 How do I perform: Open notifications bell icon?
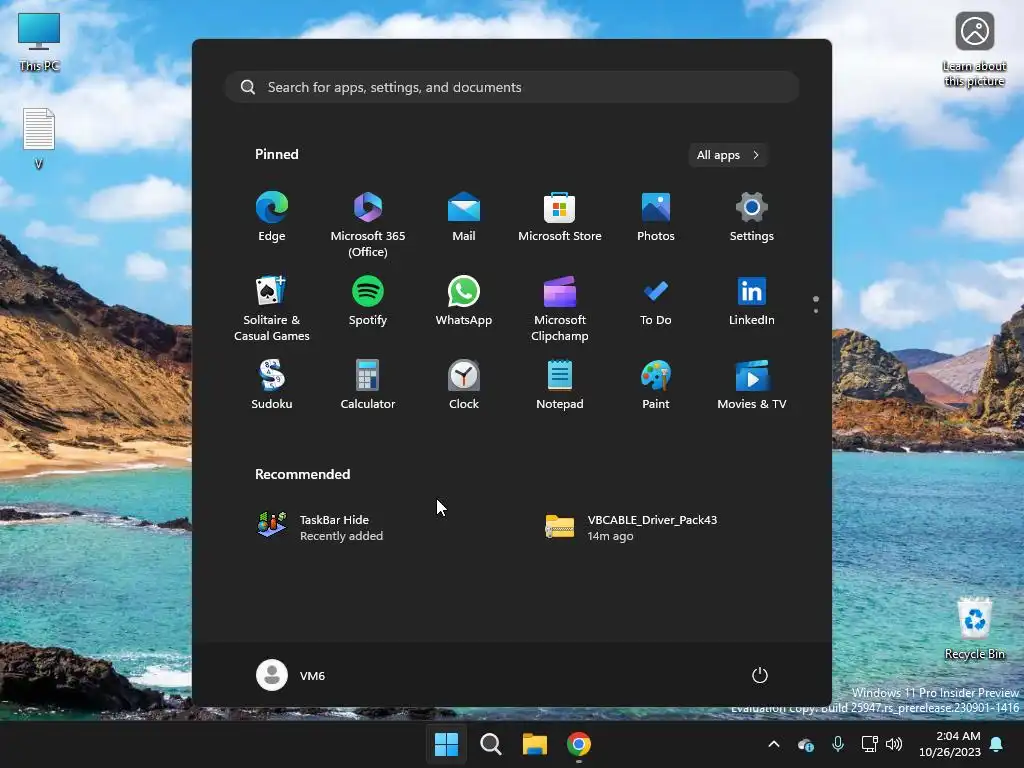[997, 744]
